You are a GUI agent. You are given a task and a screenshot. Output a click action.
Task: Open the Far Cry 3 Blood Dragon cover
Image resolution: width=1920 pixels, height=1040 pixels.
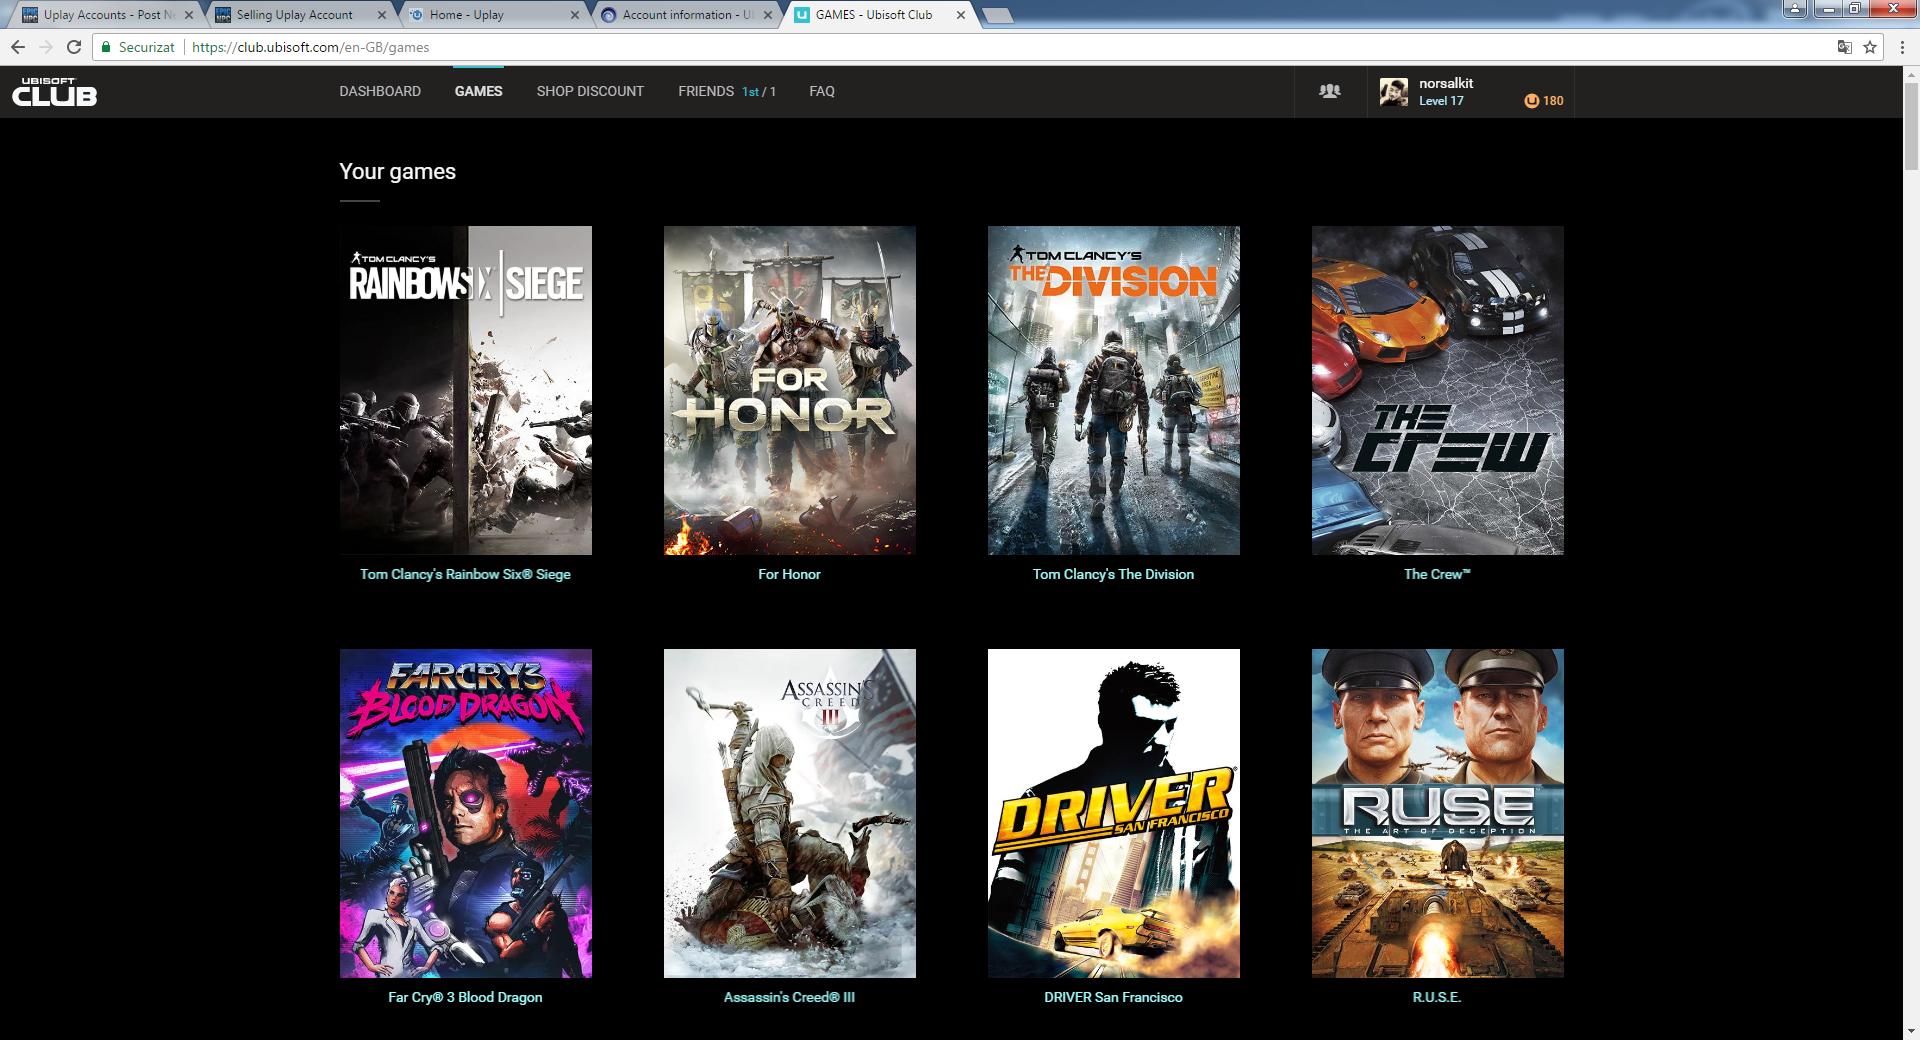coord(466,813)
